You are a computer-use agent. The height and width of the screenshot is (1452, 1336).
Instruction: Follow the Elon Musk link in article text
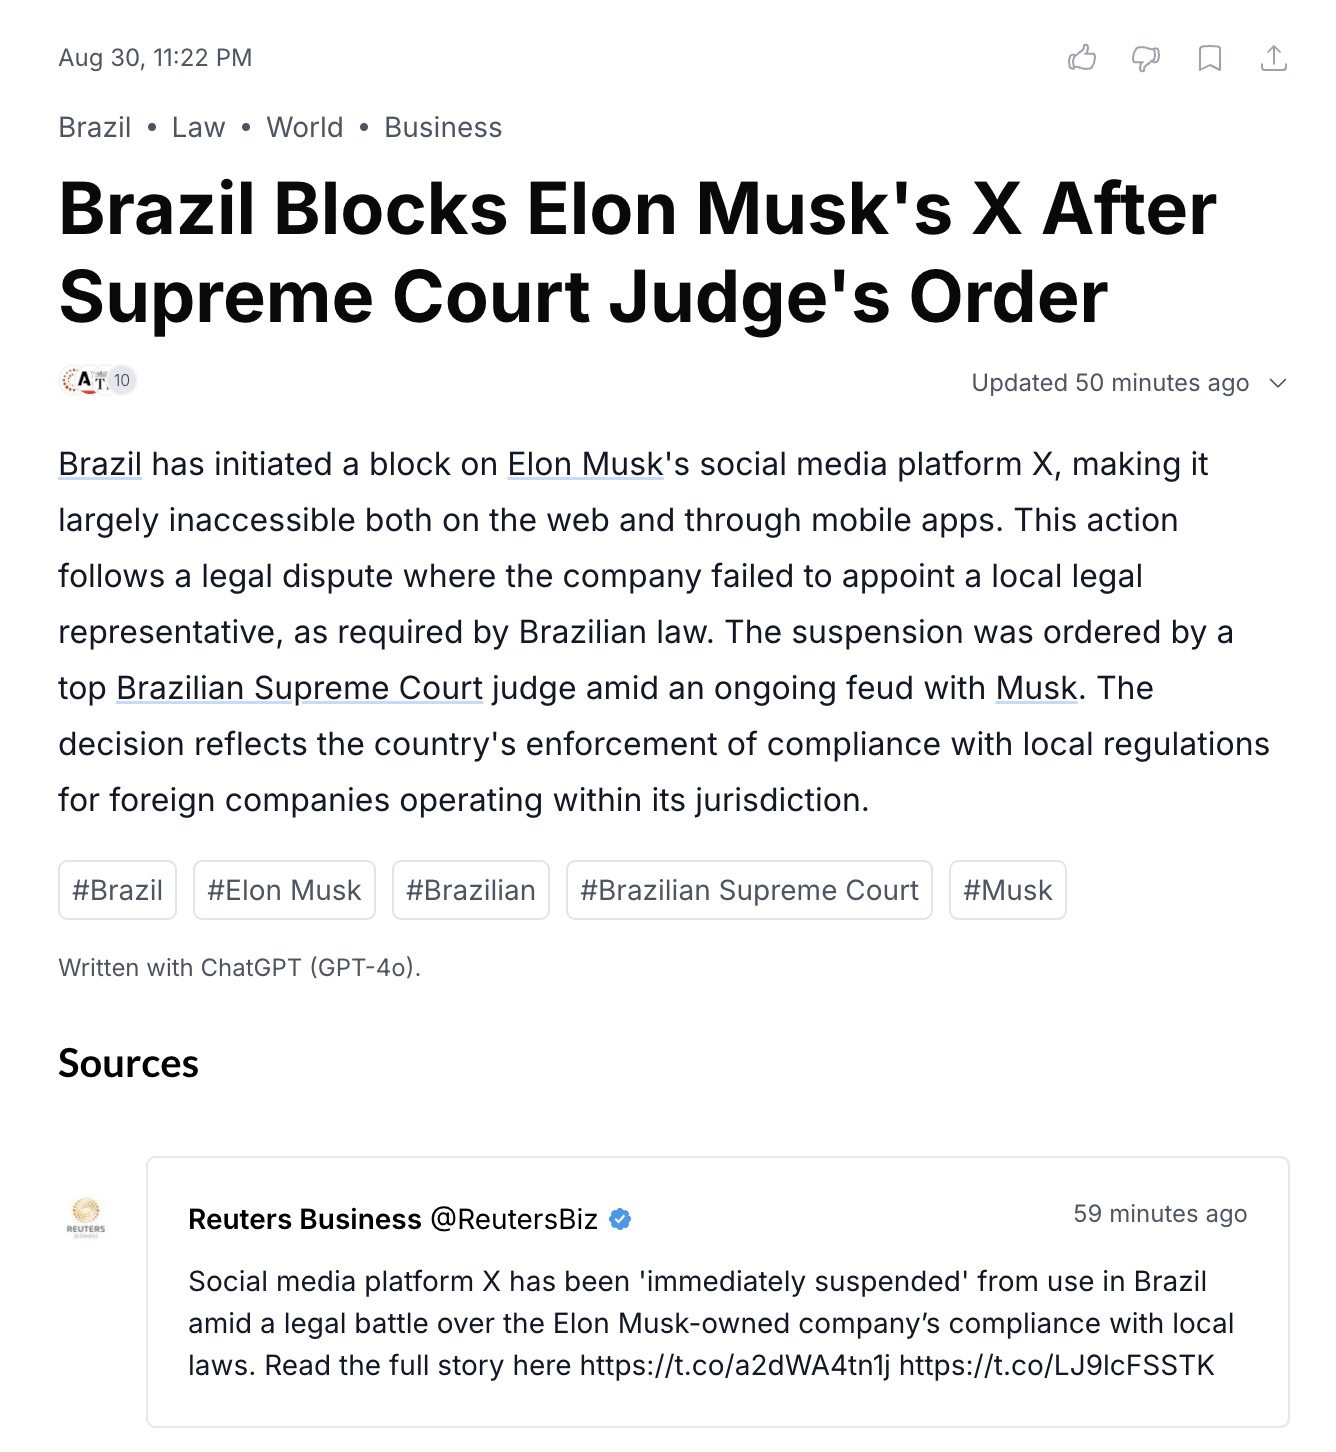pos(586,464)
